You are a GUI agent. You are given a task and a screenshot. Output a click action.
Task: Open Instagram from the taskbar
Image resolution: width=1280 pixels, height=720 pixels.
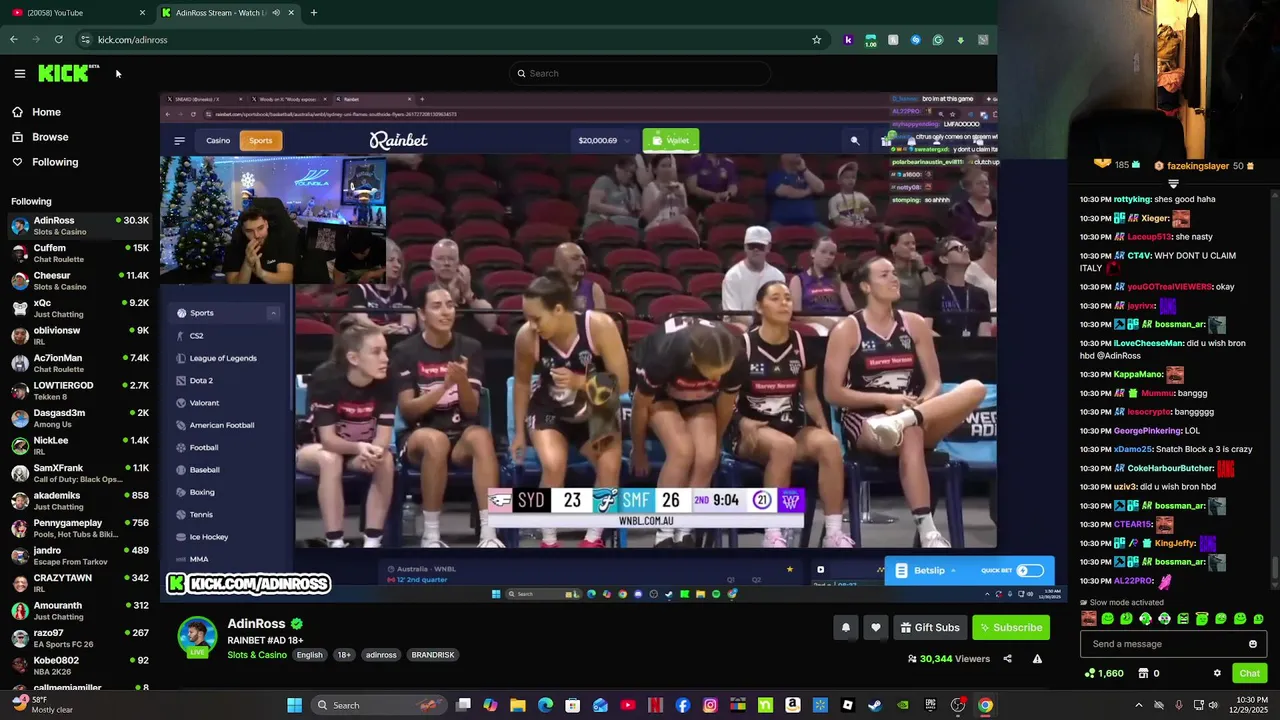tap(710, 705)
